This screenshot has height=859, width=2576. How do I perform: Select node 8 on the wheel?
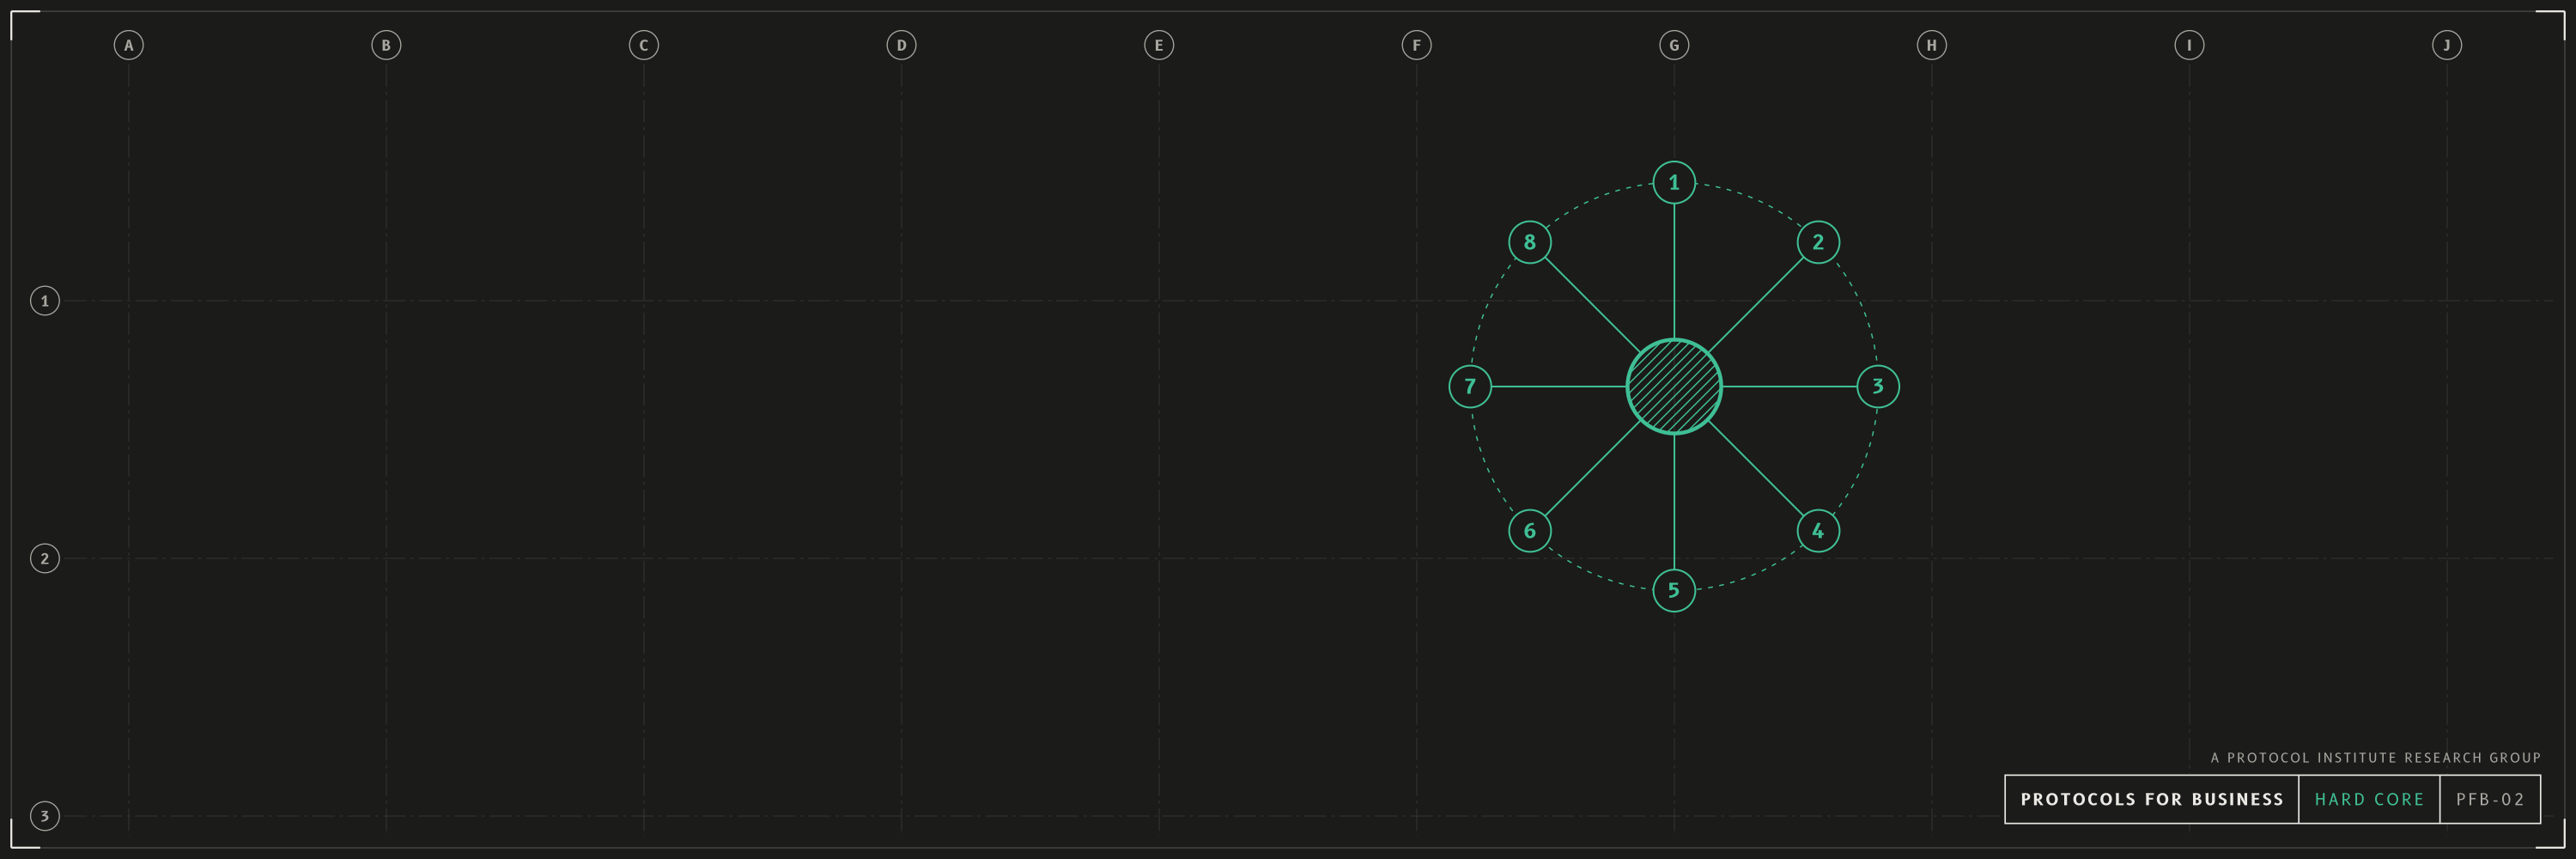tap(1530, 242)
